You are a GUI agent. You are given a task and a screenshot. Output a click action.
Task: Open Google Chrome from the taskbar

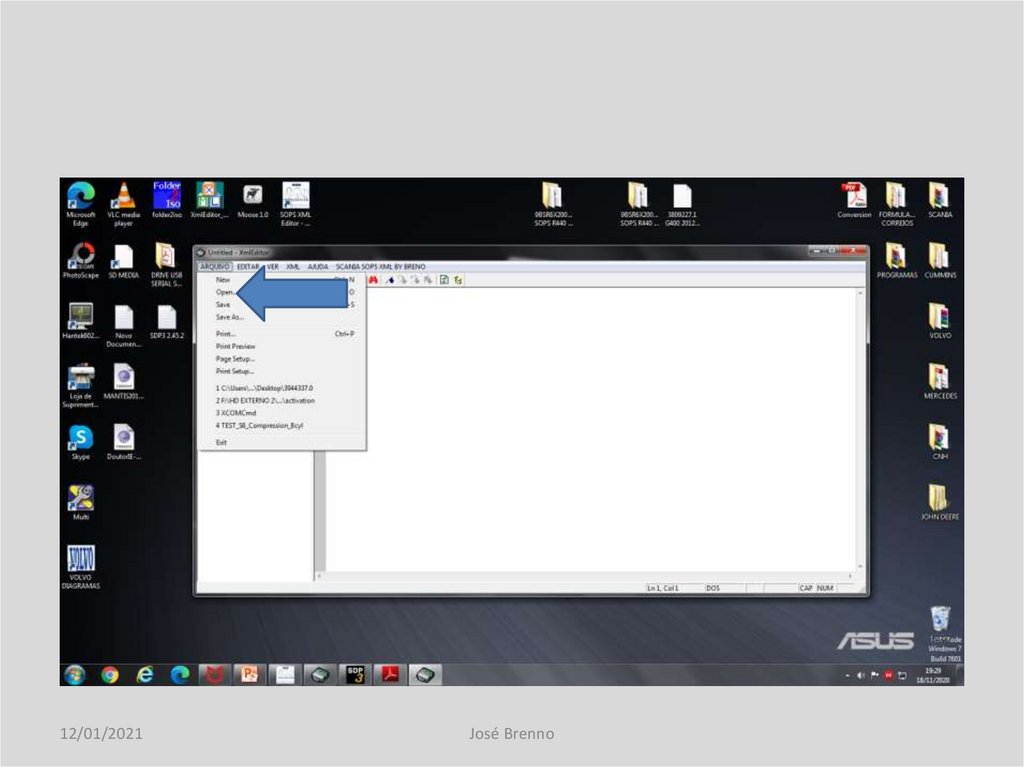click(x=110, y=675)
